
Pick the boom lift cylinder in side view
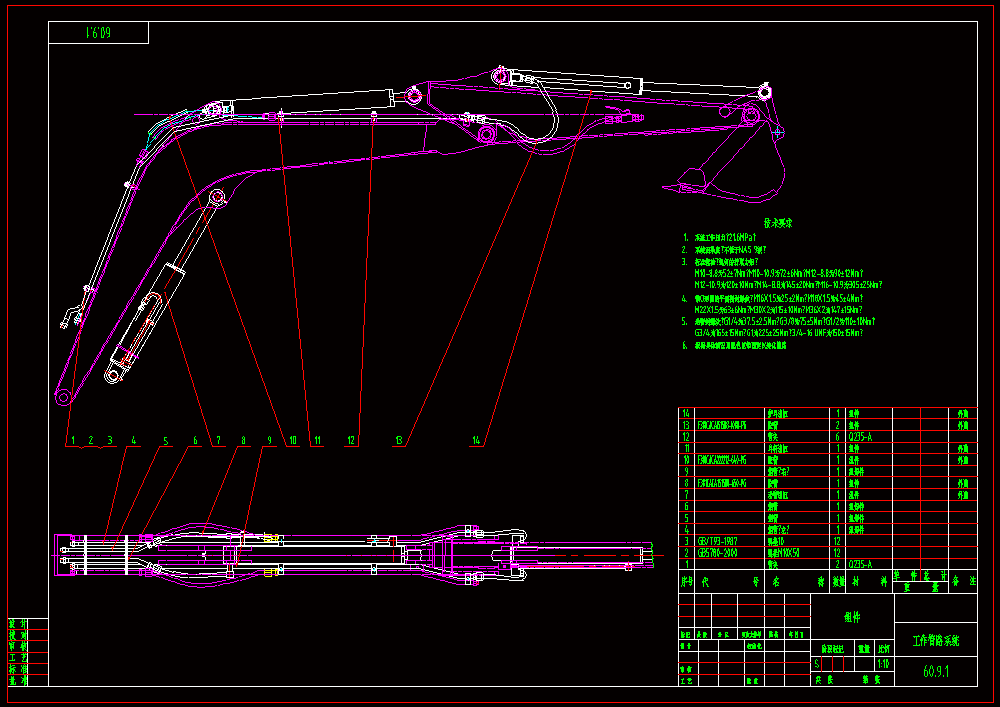(x=165, y=286)
